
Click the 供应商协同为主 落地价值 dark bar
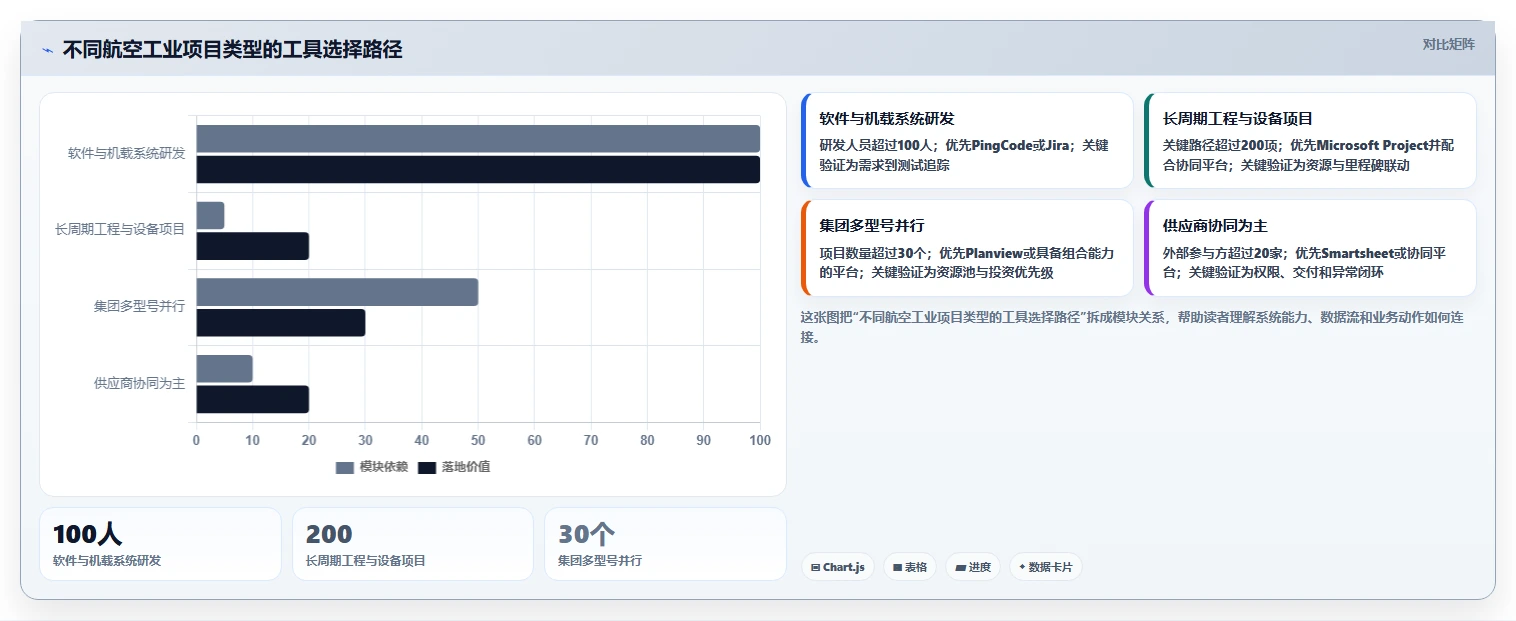252,399
